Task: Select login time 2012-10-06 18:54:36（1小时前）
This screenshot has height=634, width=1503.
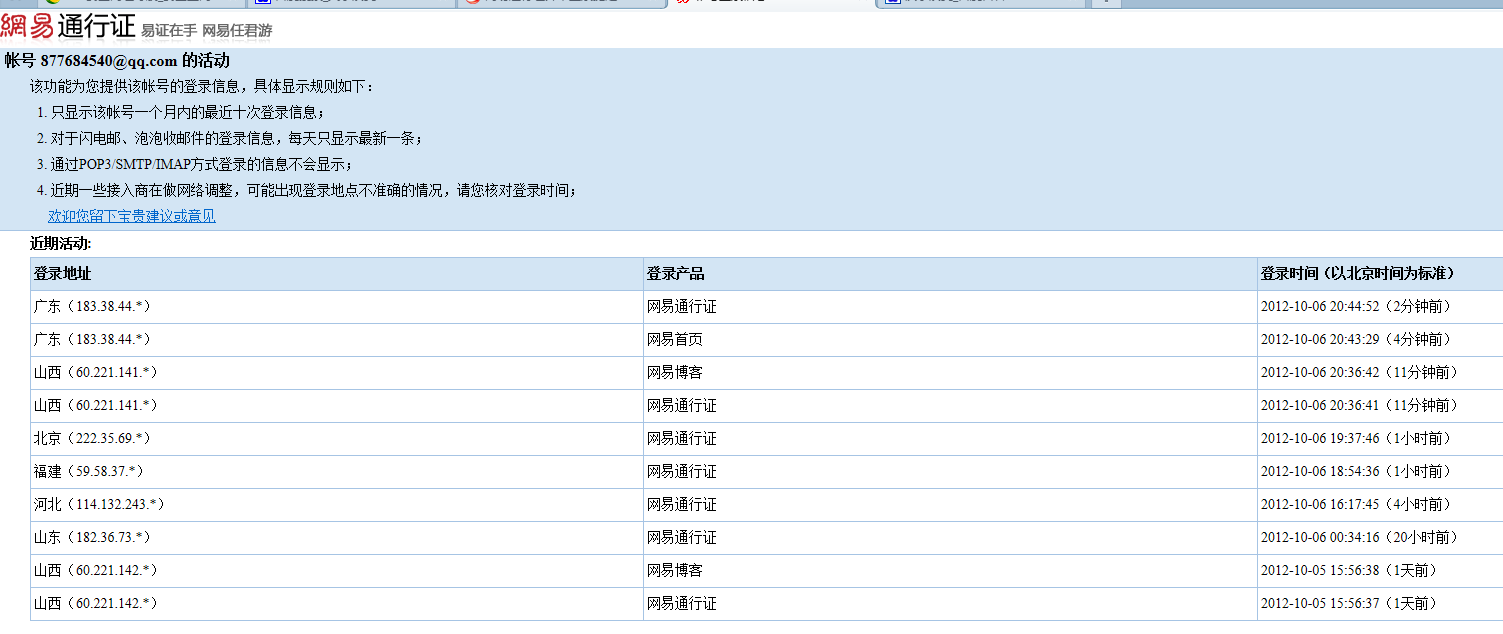Action: (x=1356, y=472)
